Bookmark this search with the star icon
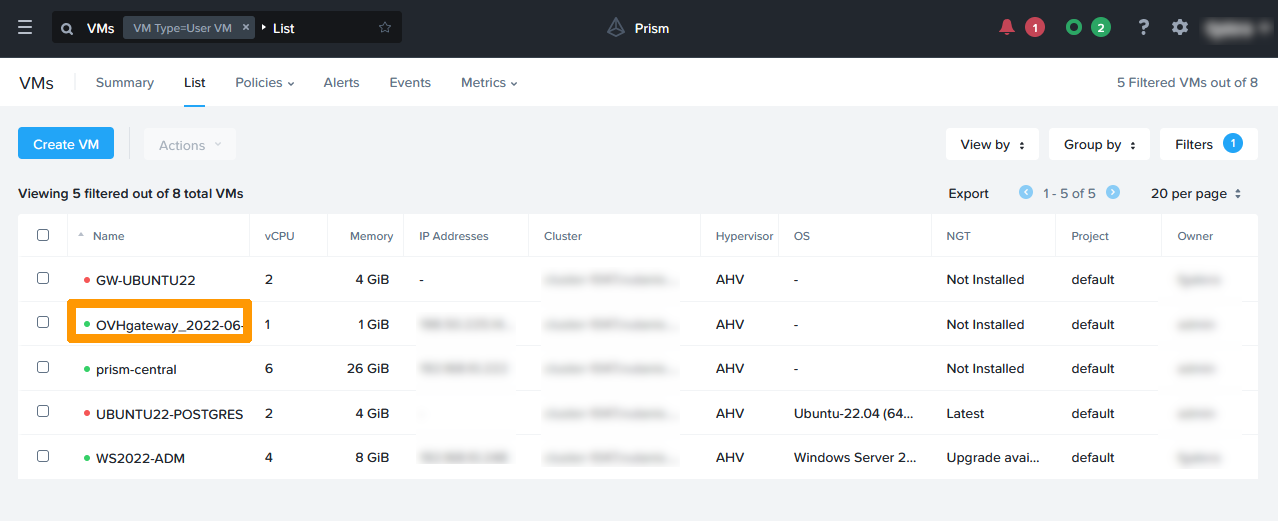This screenshot has width=1278, height=521. pos(385,28)
